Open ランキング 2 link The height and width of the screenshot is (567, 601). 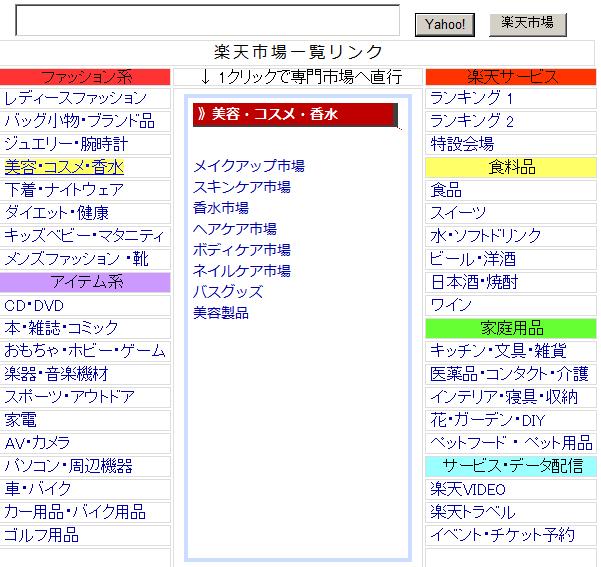pyautogui.click(x=472, y=121)
